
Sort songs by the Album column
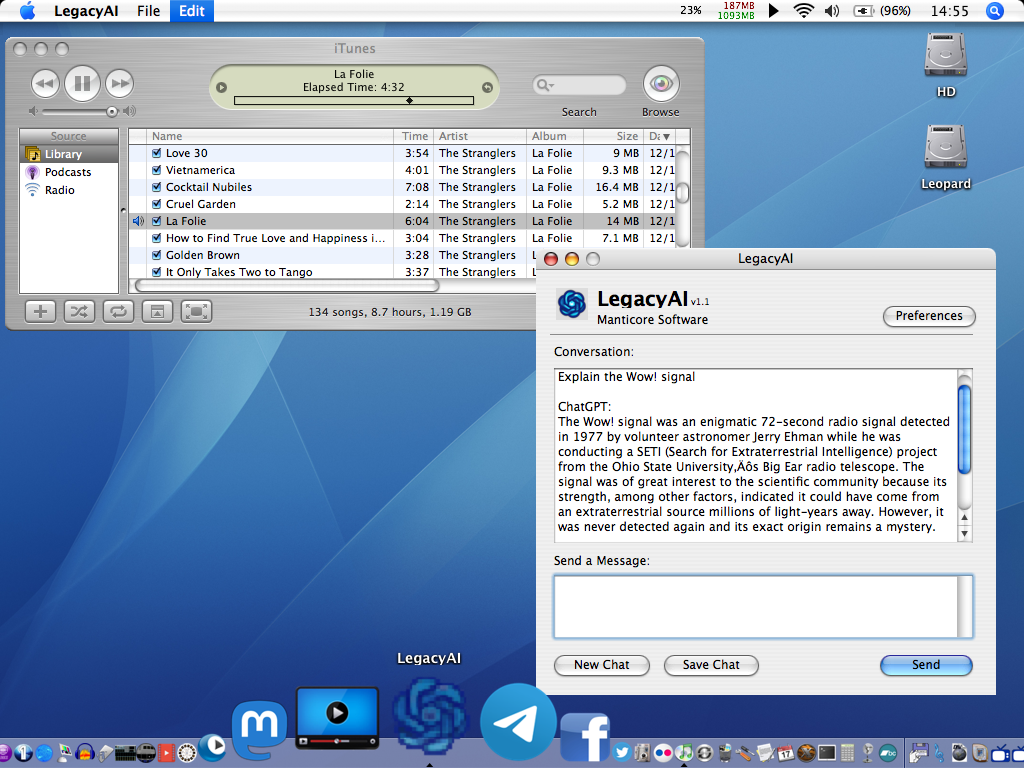coord(554,136)
